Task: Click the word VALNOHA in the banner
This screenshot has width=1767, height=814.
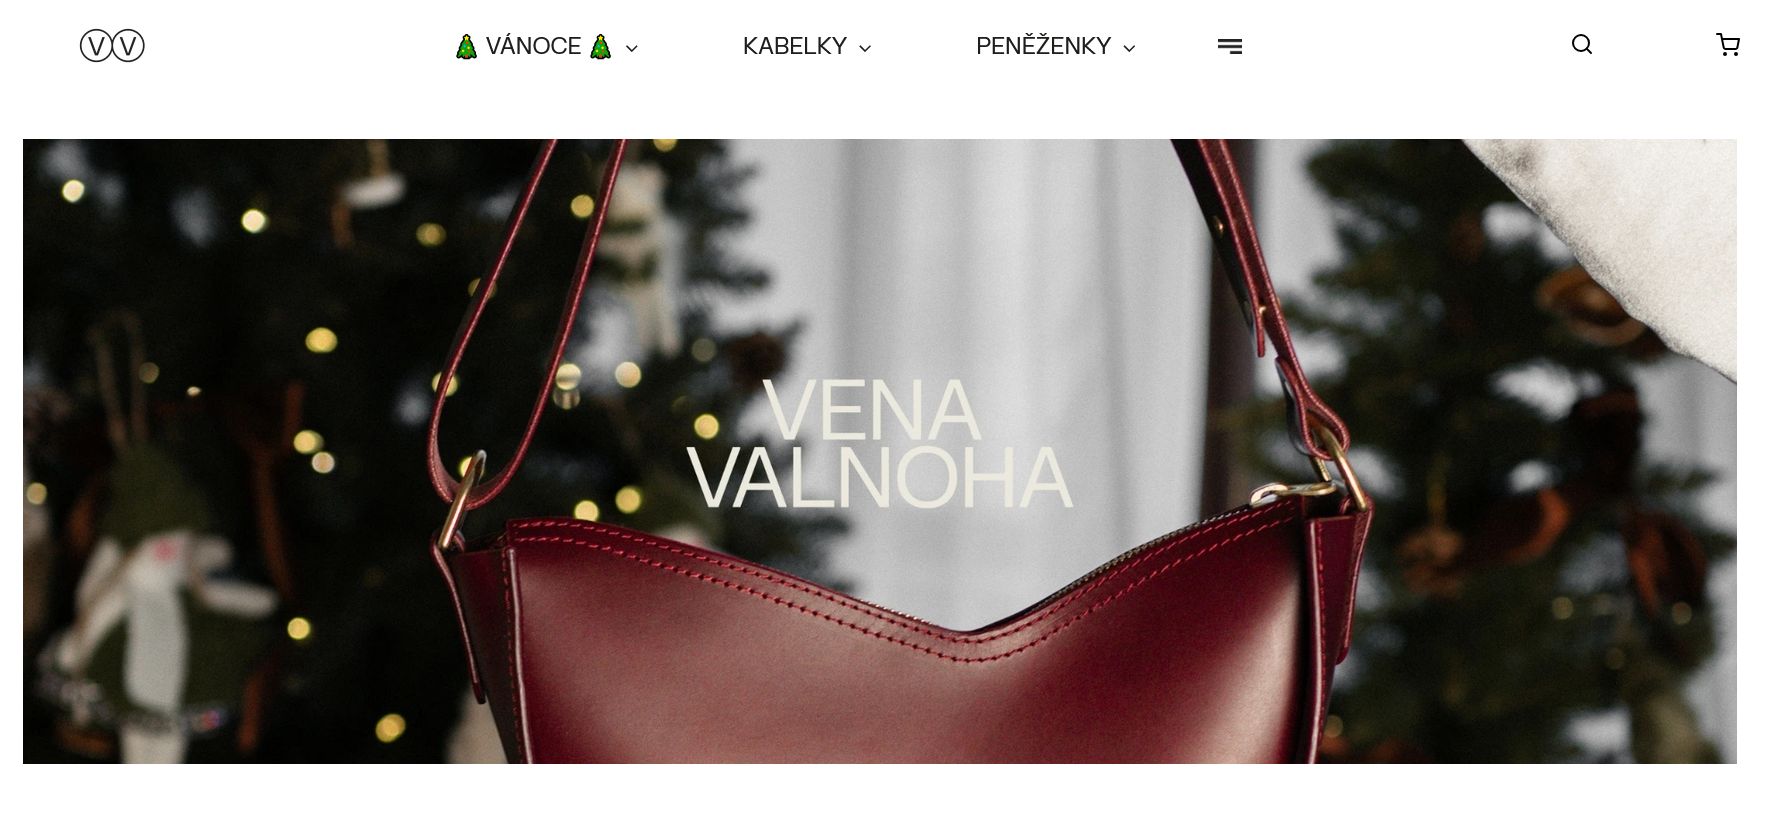Action: 880,478
